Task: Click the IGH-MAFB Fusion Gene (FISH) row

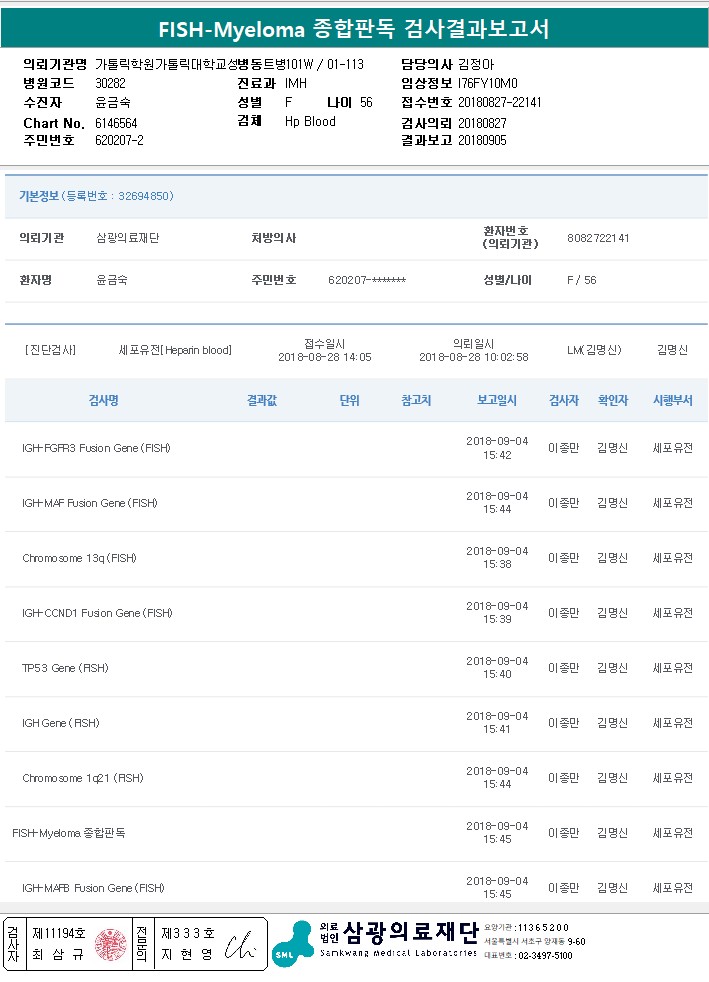Action: pos(93,888)
